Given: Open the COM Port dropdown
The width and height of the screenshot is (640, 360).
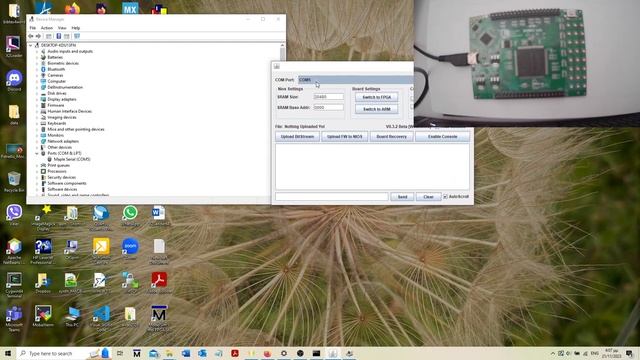Looking at the screenshot, I should click(x=356, y=80).
